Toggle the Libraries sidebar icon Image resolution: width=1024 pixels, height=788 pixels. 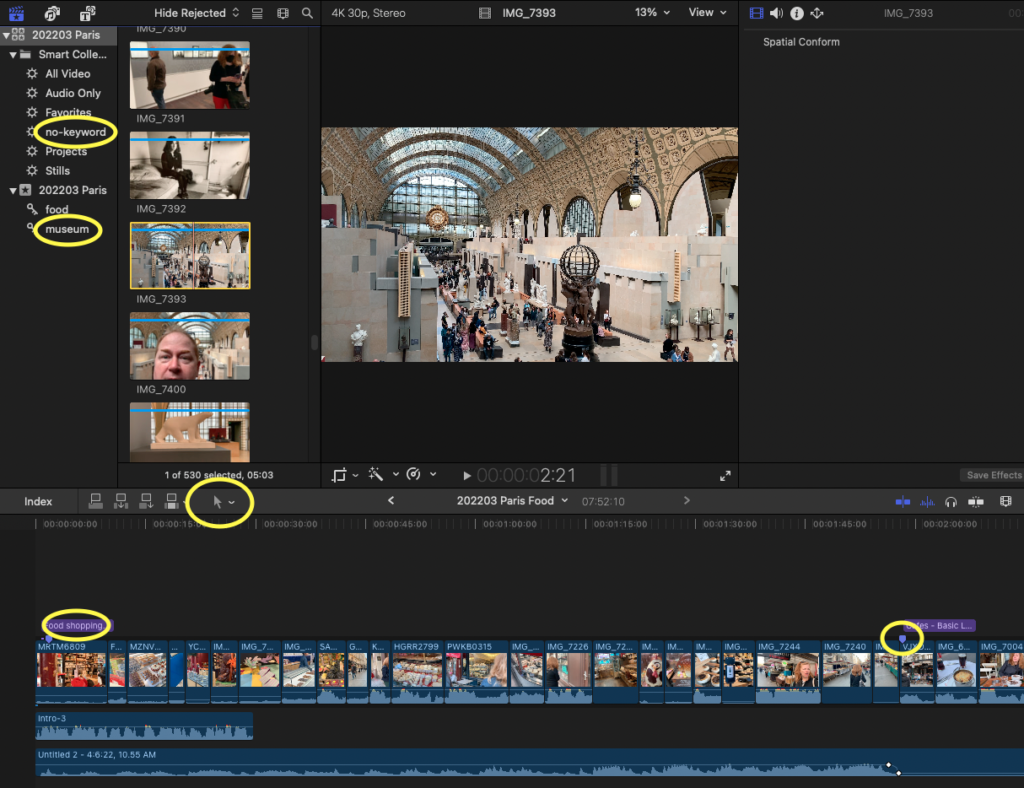coord(16,12)
